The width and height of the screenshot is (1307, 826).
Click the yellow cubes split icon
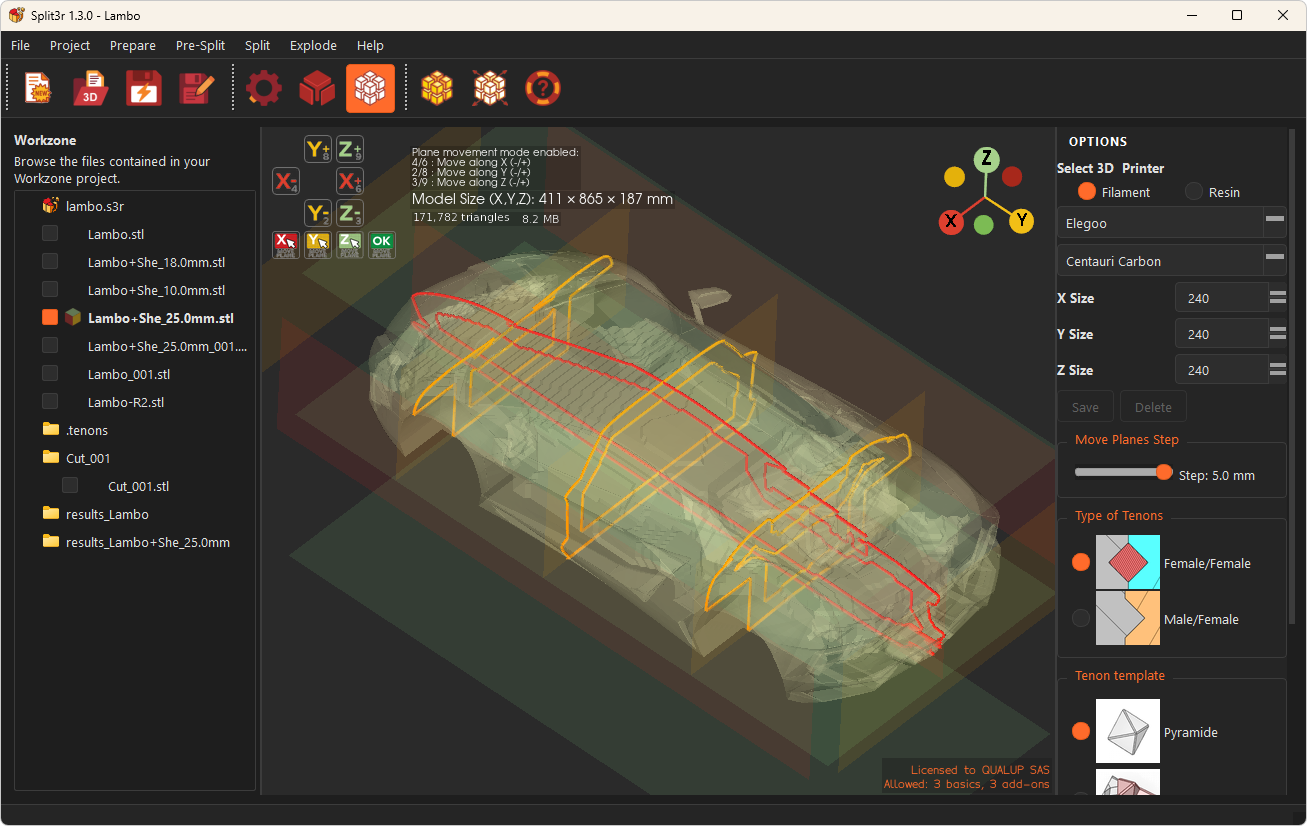[437, 89]
